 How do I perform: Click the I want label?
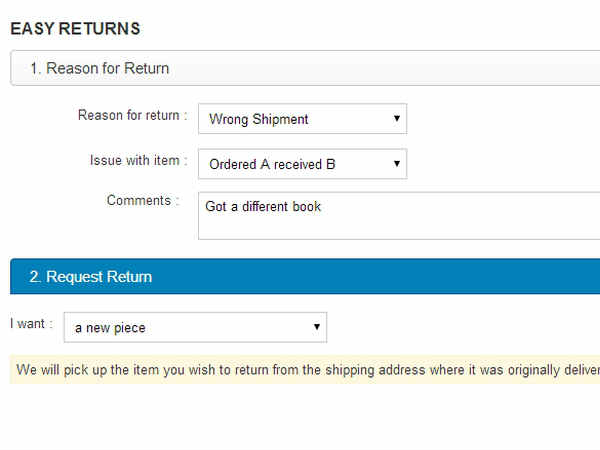tap(31, 324)
